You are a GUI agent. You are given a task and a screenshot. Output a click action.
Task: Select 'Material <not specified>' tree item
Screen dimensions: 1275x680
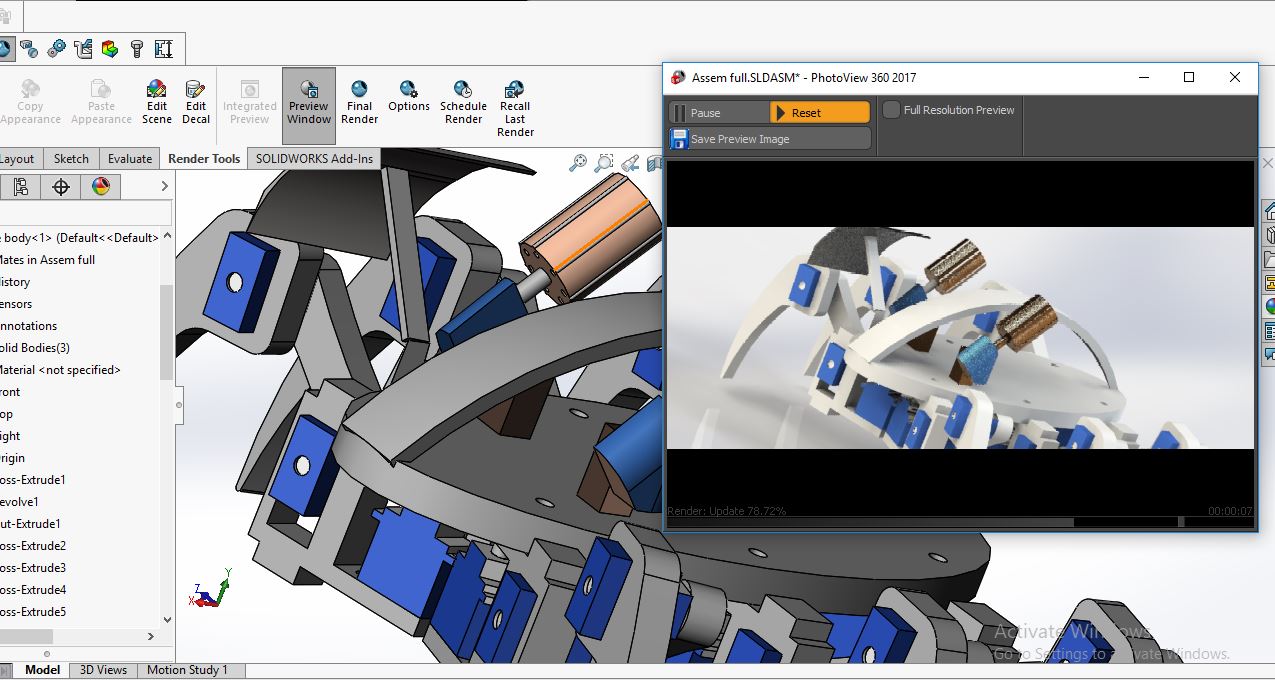click(x=60, y=370)
